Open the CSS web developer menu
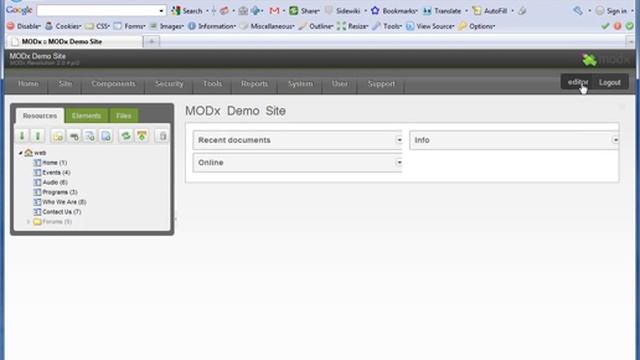The width and height of the screenshot is (640, 360). pos(98,26)
